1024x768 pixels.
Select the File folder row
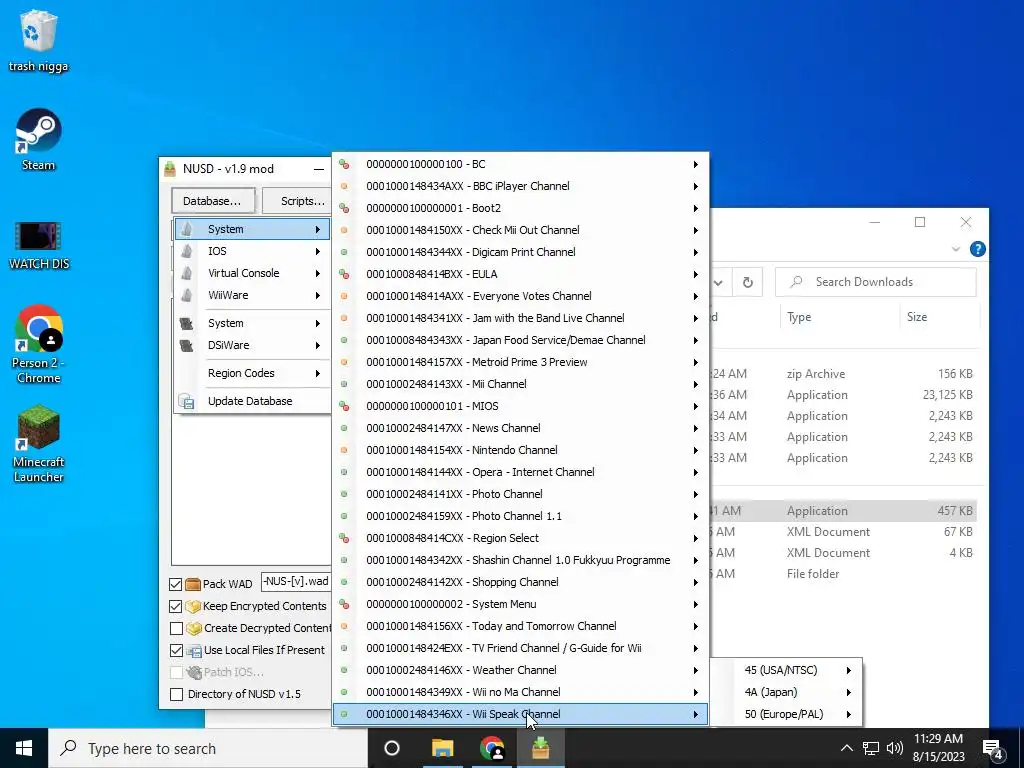coord(842,574)
